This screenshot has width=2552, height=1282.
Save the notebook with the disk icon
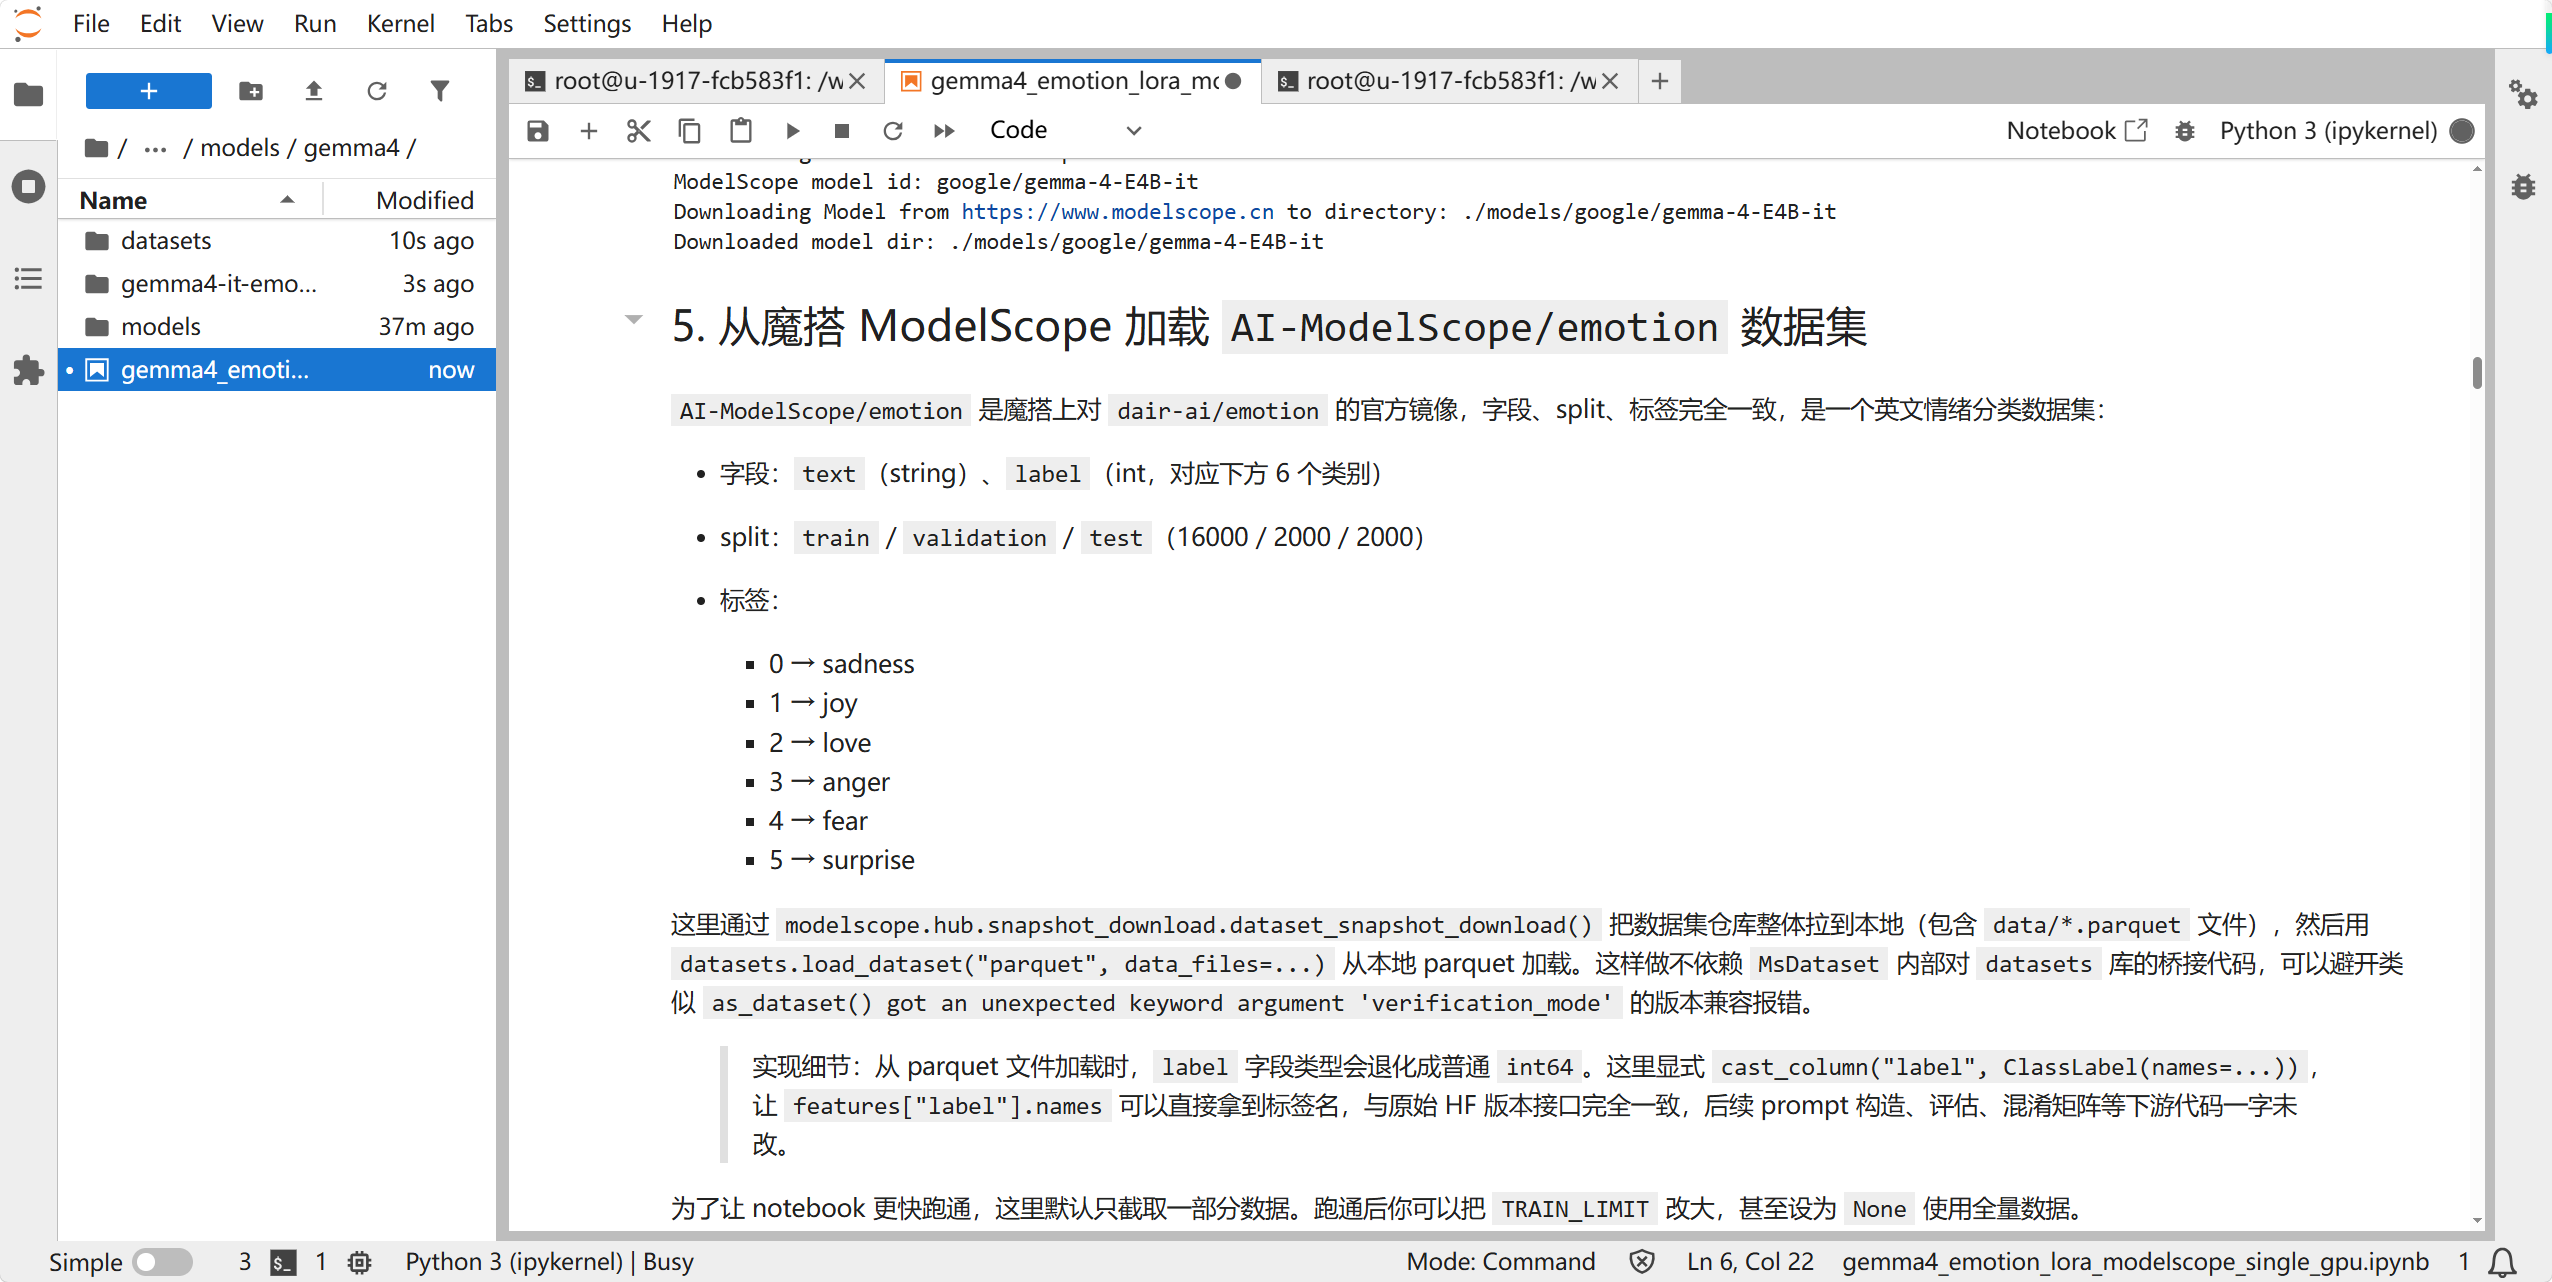click(x=538, y=131)
